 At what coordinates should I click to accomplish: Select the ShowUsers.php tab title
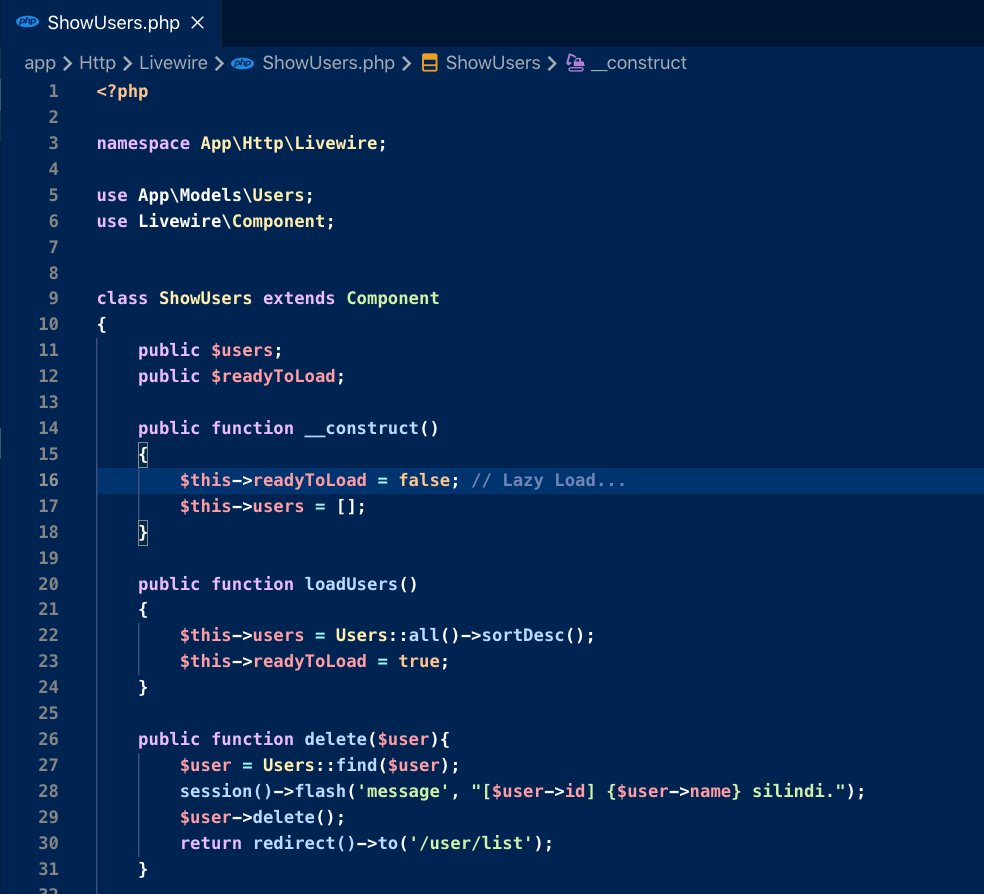point(114,23)
